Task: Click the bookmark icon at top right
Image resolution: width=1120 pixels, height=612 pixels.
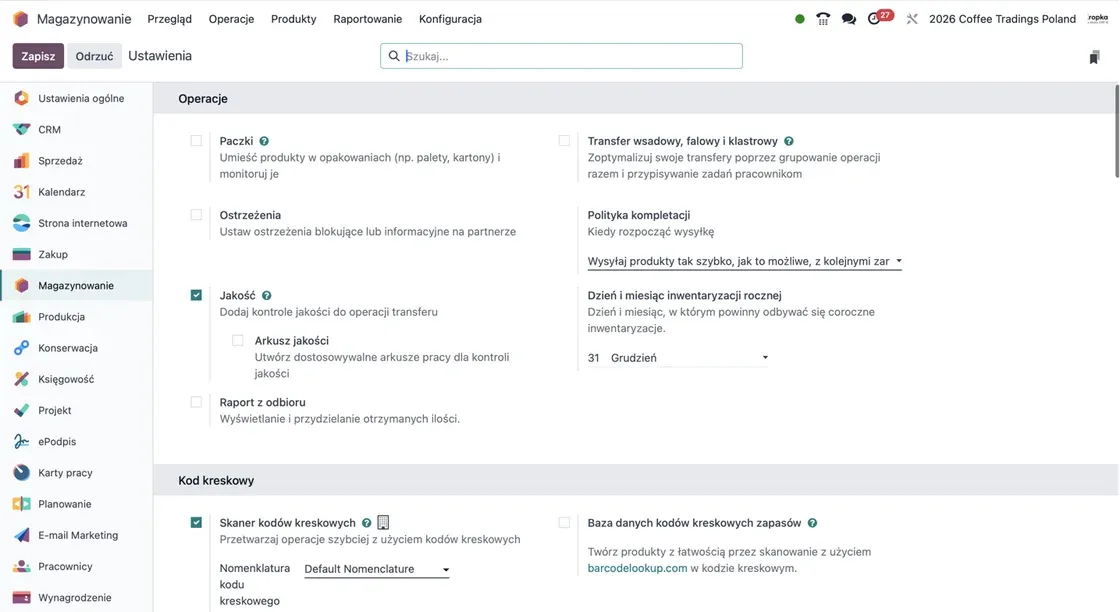Action: (1094, 57)
